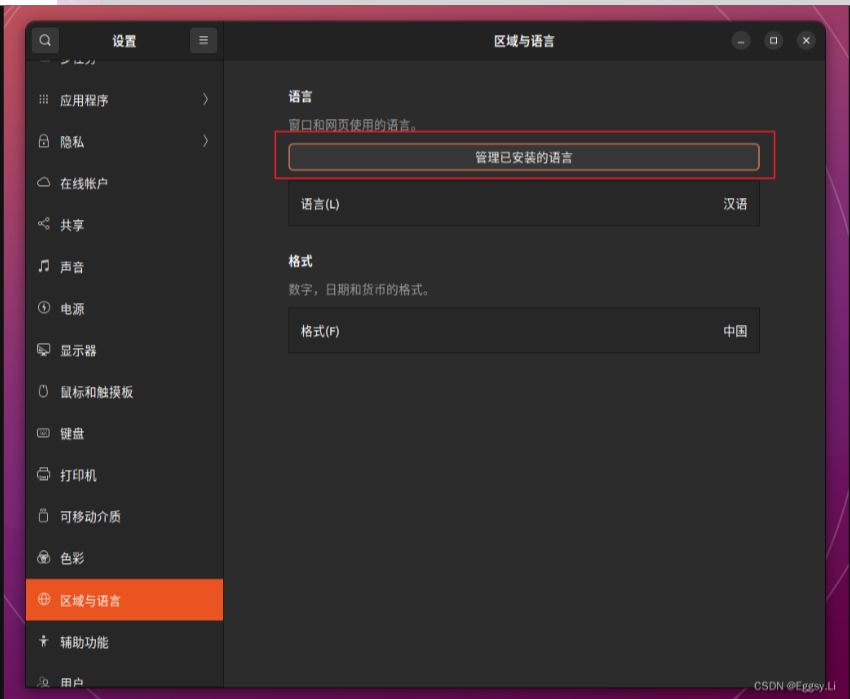Open the 打印机 settings panel

(78, 476)
